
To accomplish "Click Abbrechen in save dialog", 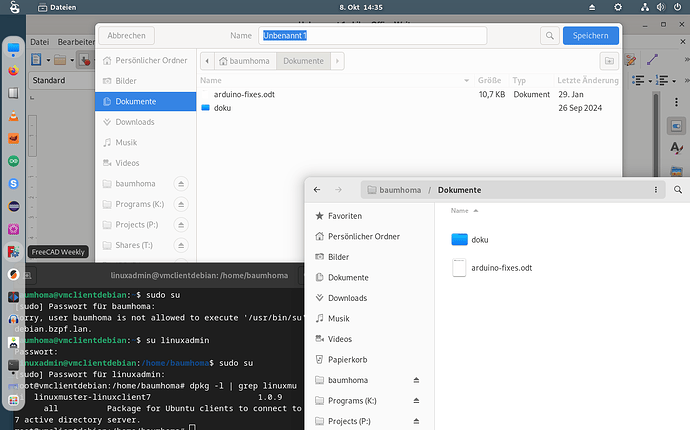I will click(126, 36).
